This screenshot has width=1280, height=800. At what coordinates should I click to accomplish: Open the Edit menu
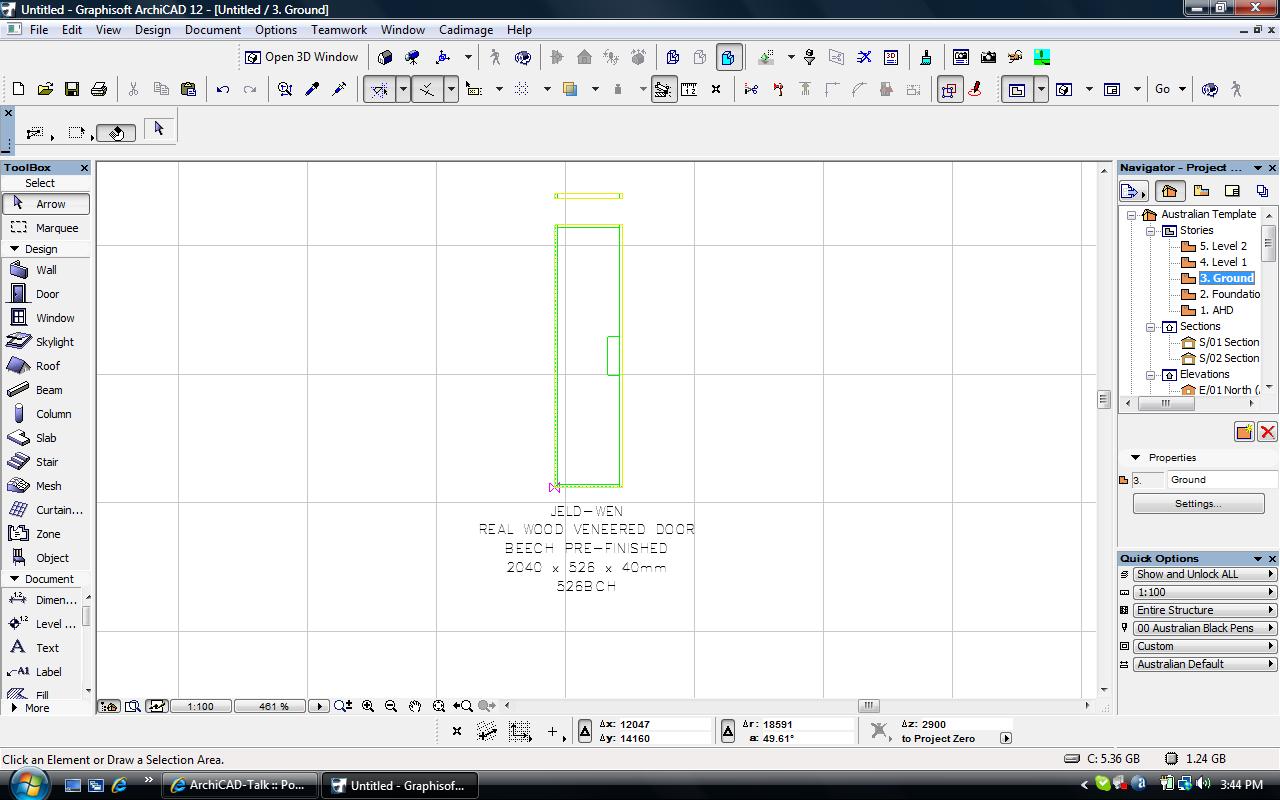pyautogui.click(x=72, y=30)
